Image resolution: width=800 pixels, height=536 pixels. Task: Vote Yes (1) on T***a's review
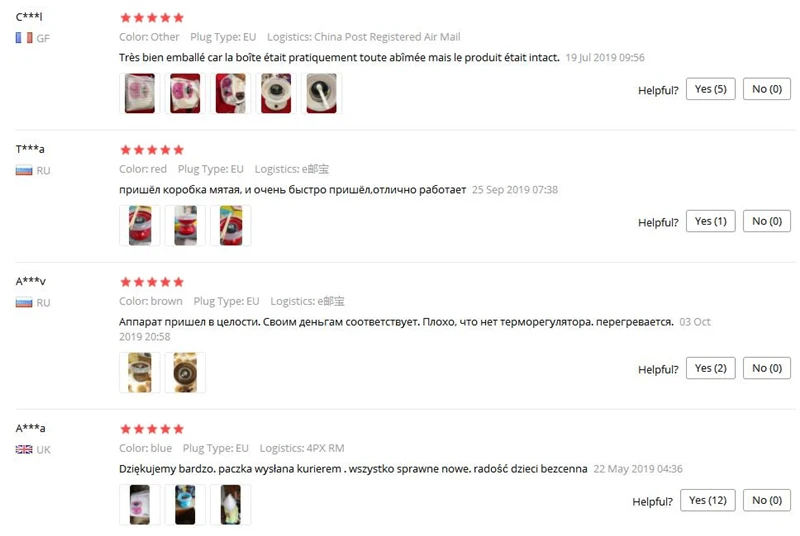click(710, 221)
